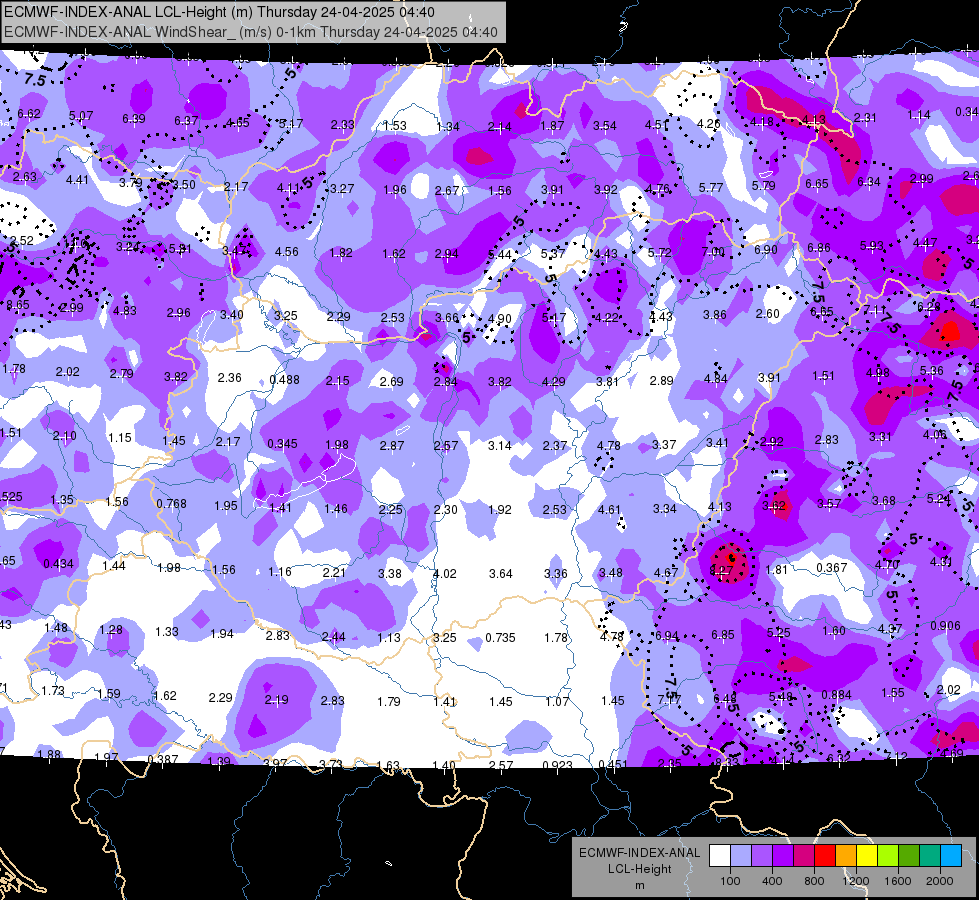Click the wind shear value 6.94
This screenshot has height=900, width=979.
point(667,636)
